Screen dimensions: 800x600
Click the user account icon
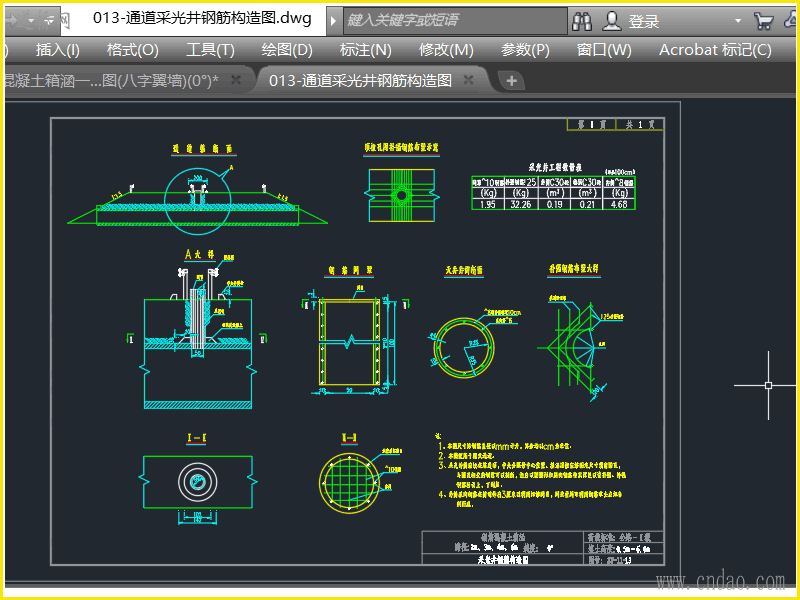pyautogui.click(x=613, y=20)
